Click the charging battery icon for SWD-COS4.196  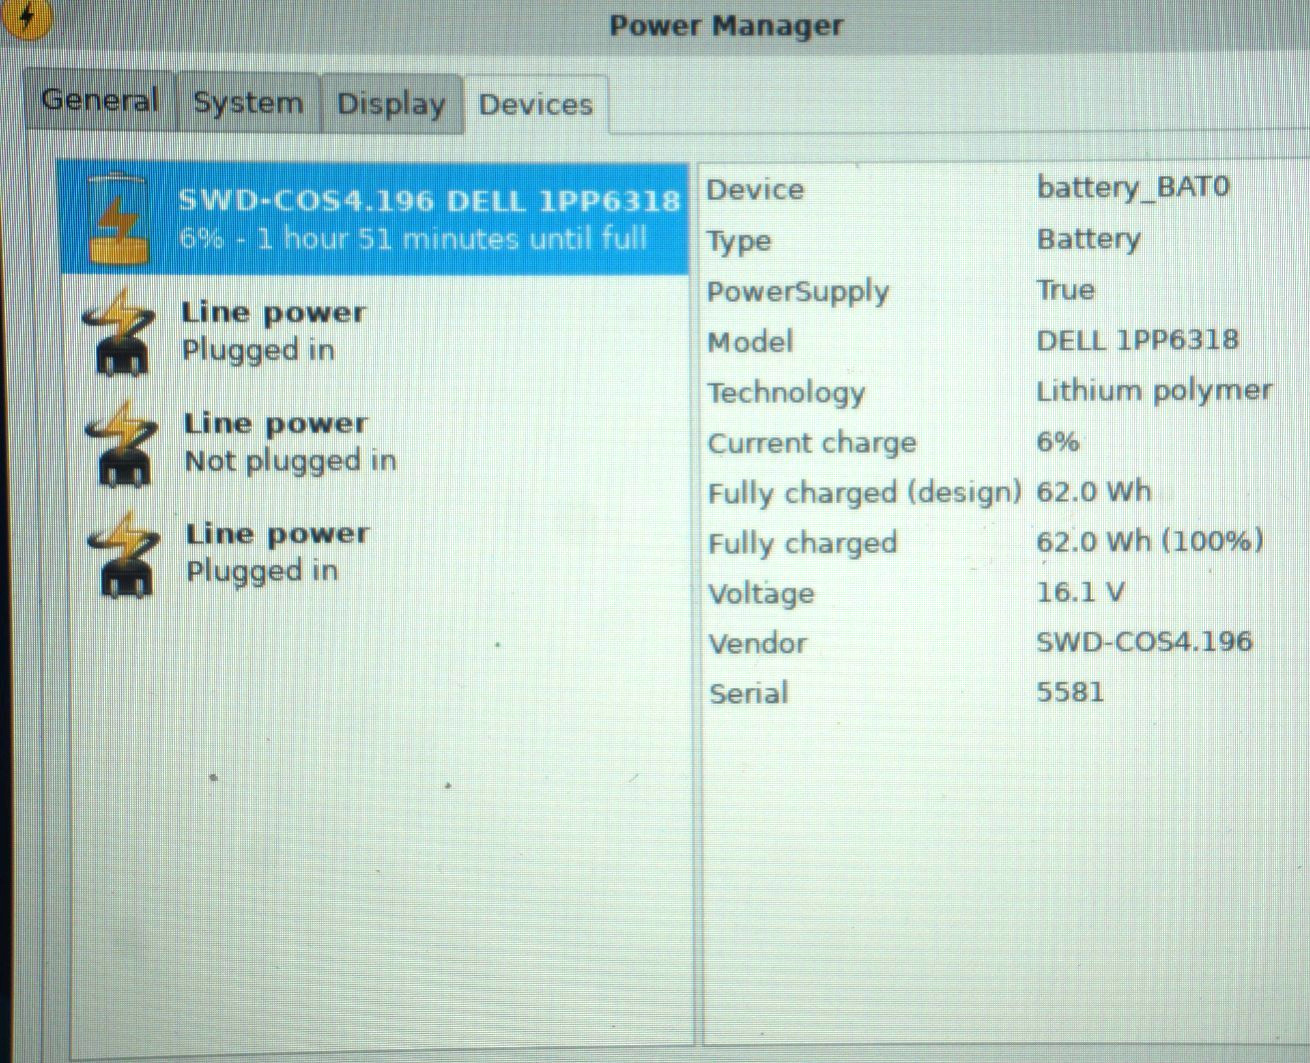point(118,219)
